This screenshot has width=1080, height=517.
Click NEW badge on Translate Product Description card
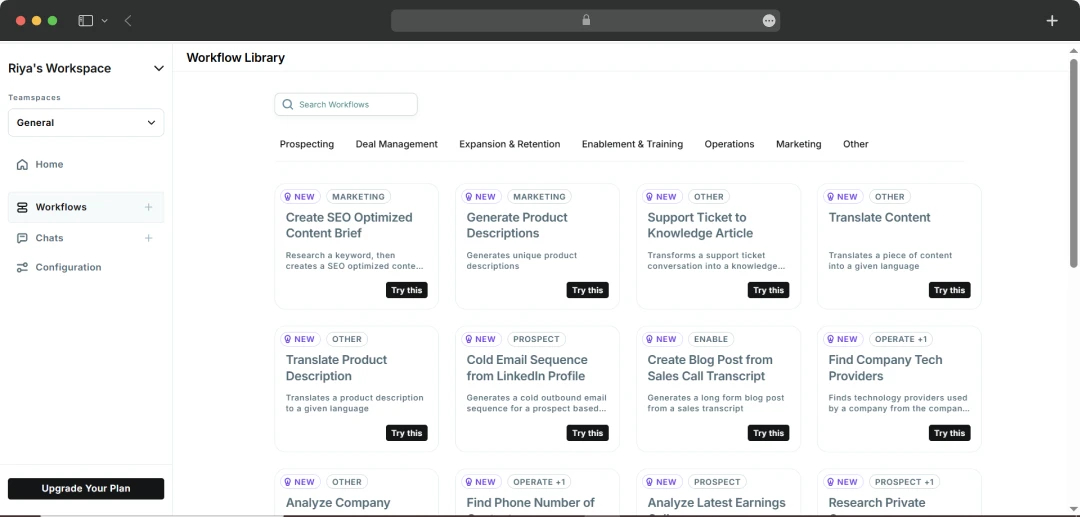point(300,339)
